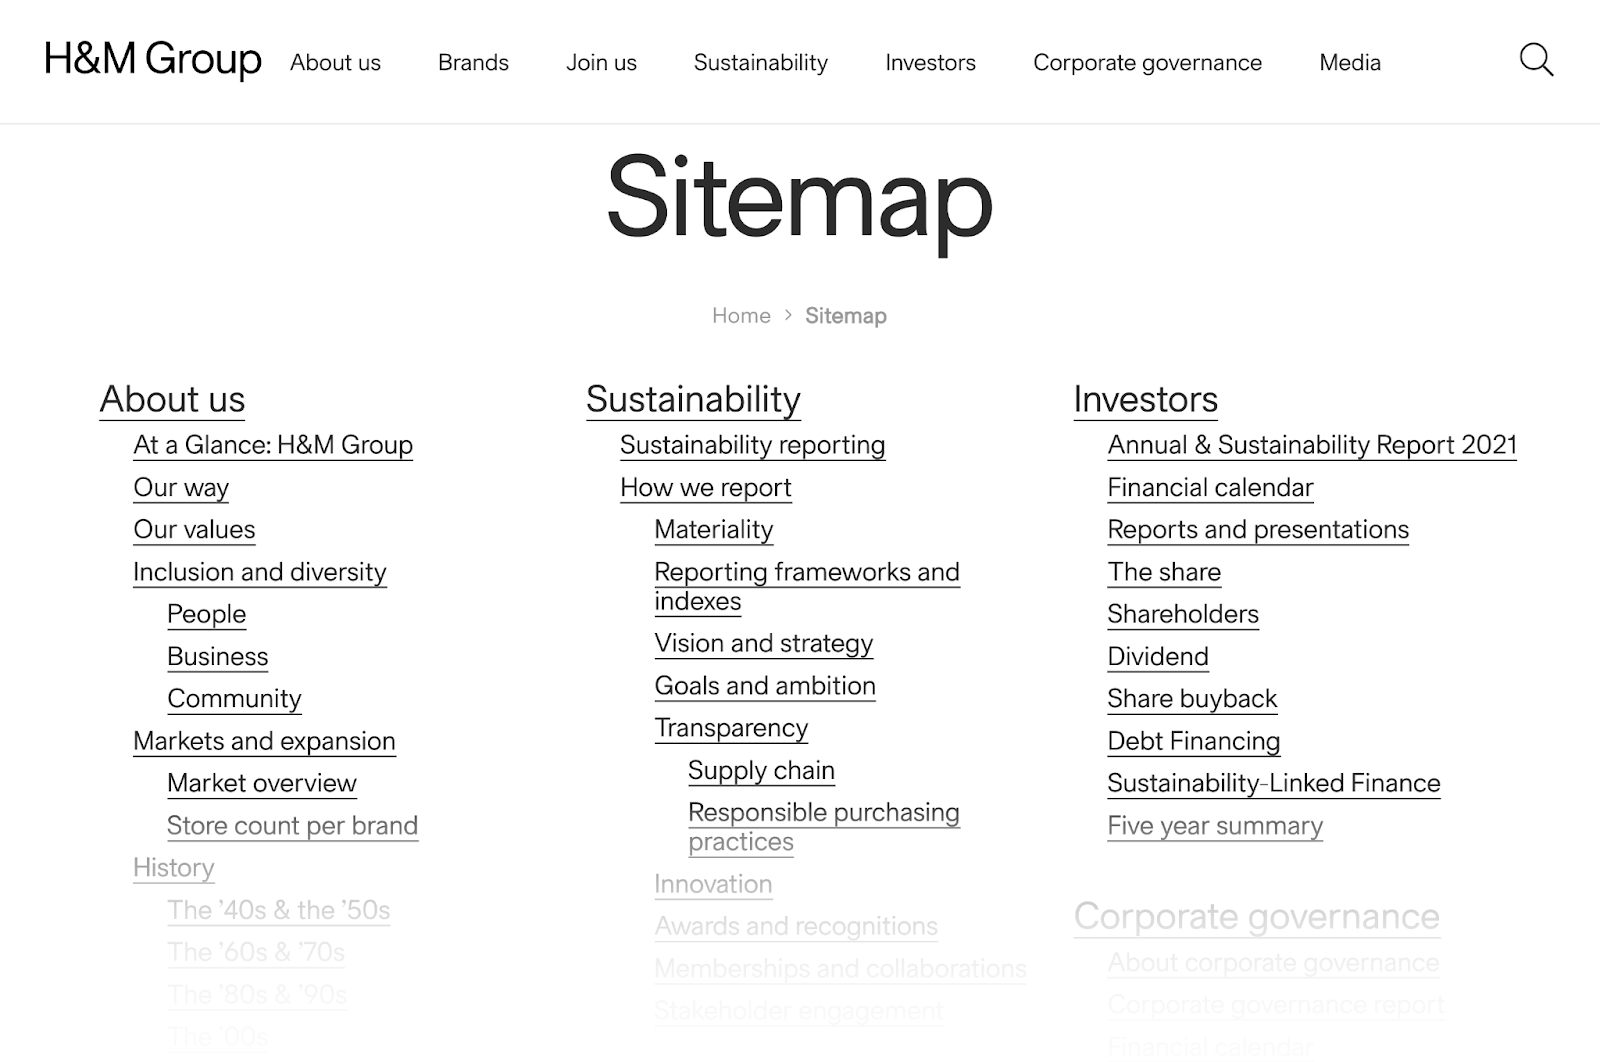Open the Annual & Sustainability Report 2021
Screen dimensions: 1600x1062
coord(1311,445)
